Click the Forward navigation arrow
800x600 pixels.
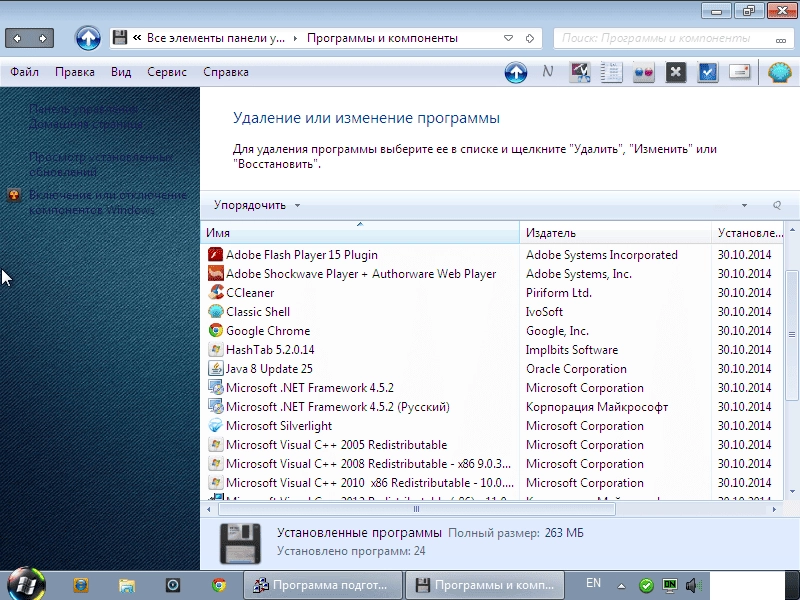click(x=42, y=38)
